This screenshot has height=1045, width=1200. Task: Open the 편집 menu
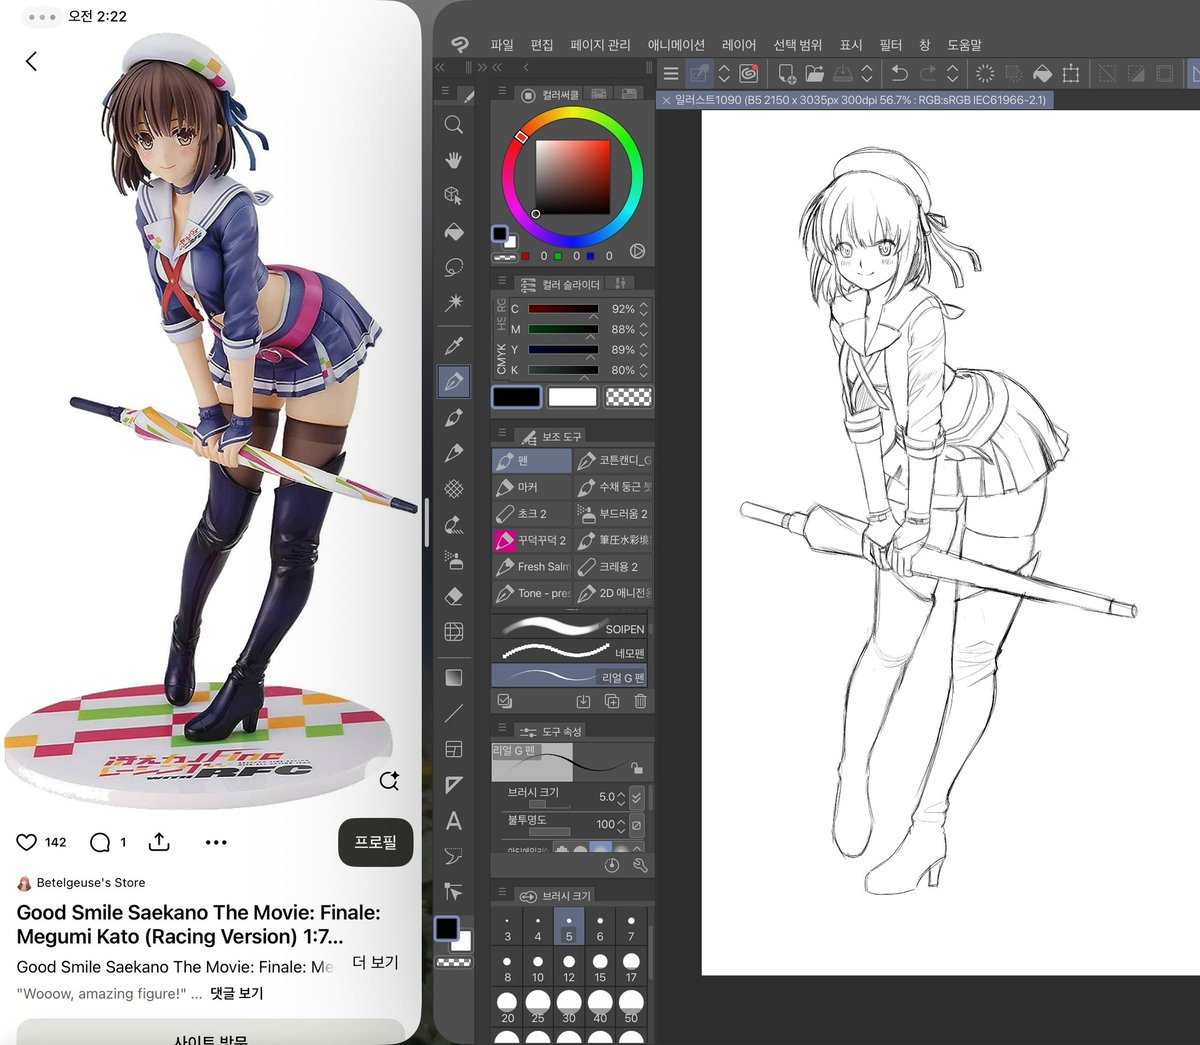tap(542, 45)
